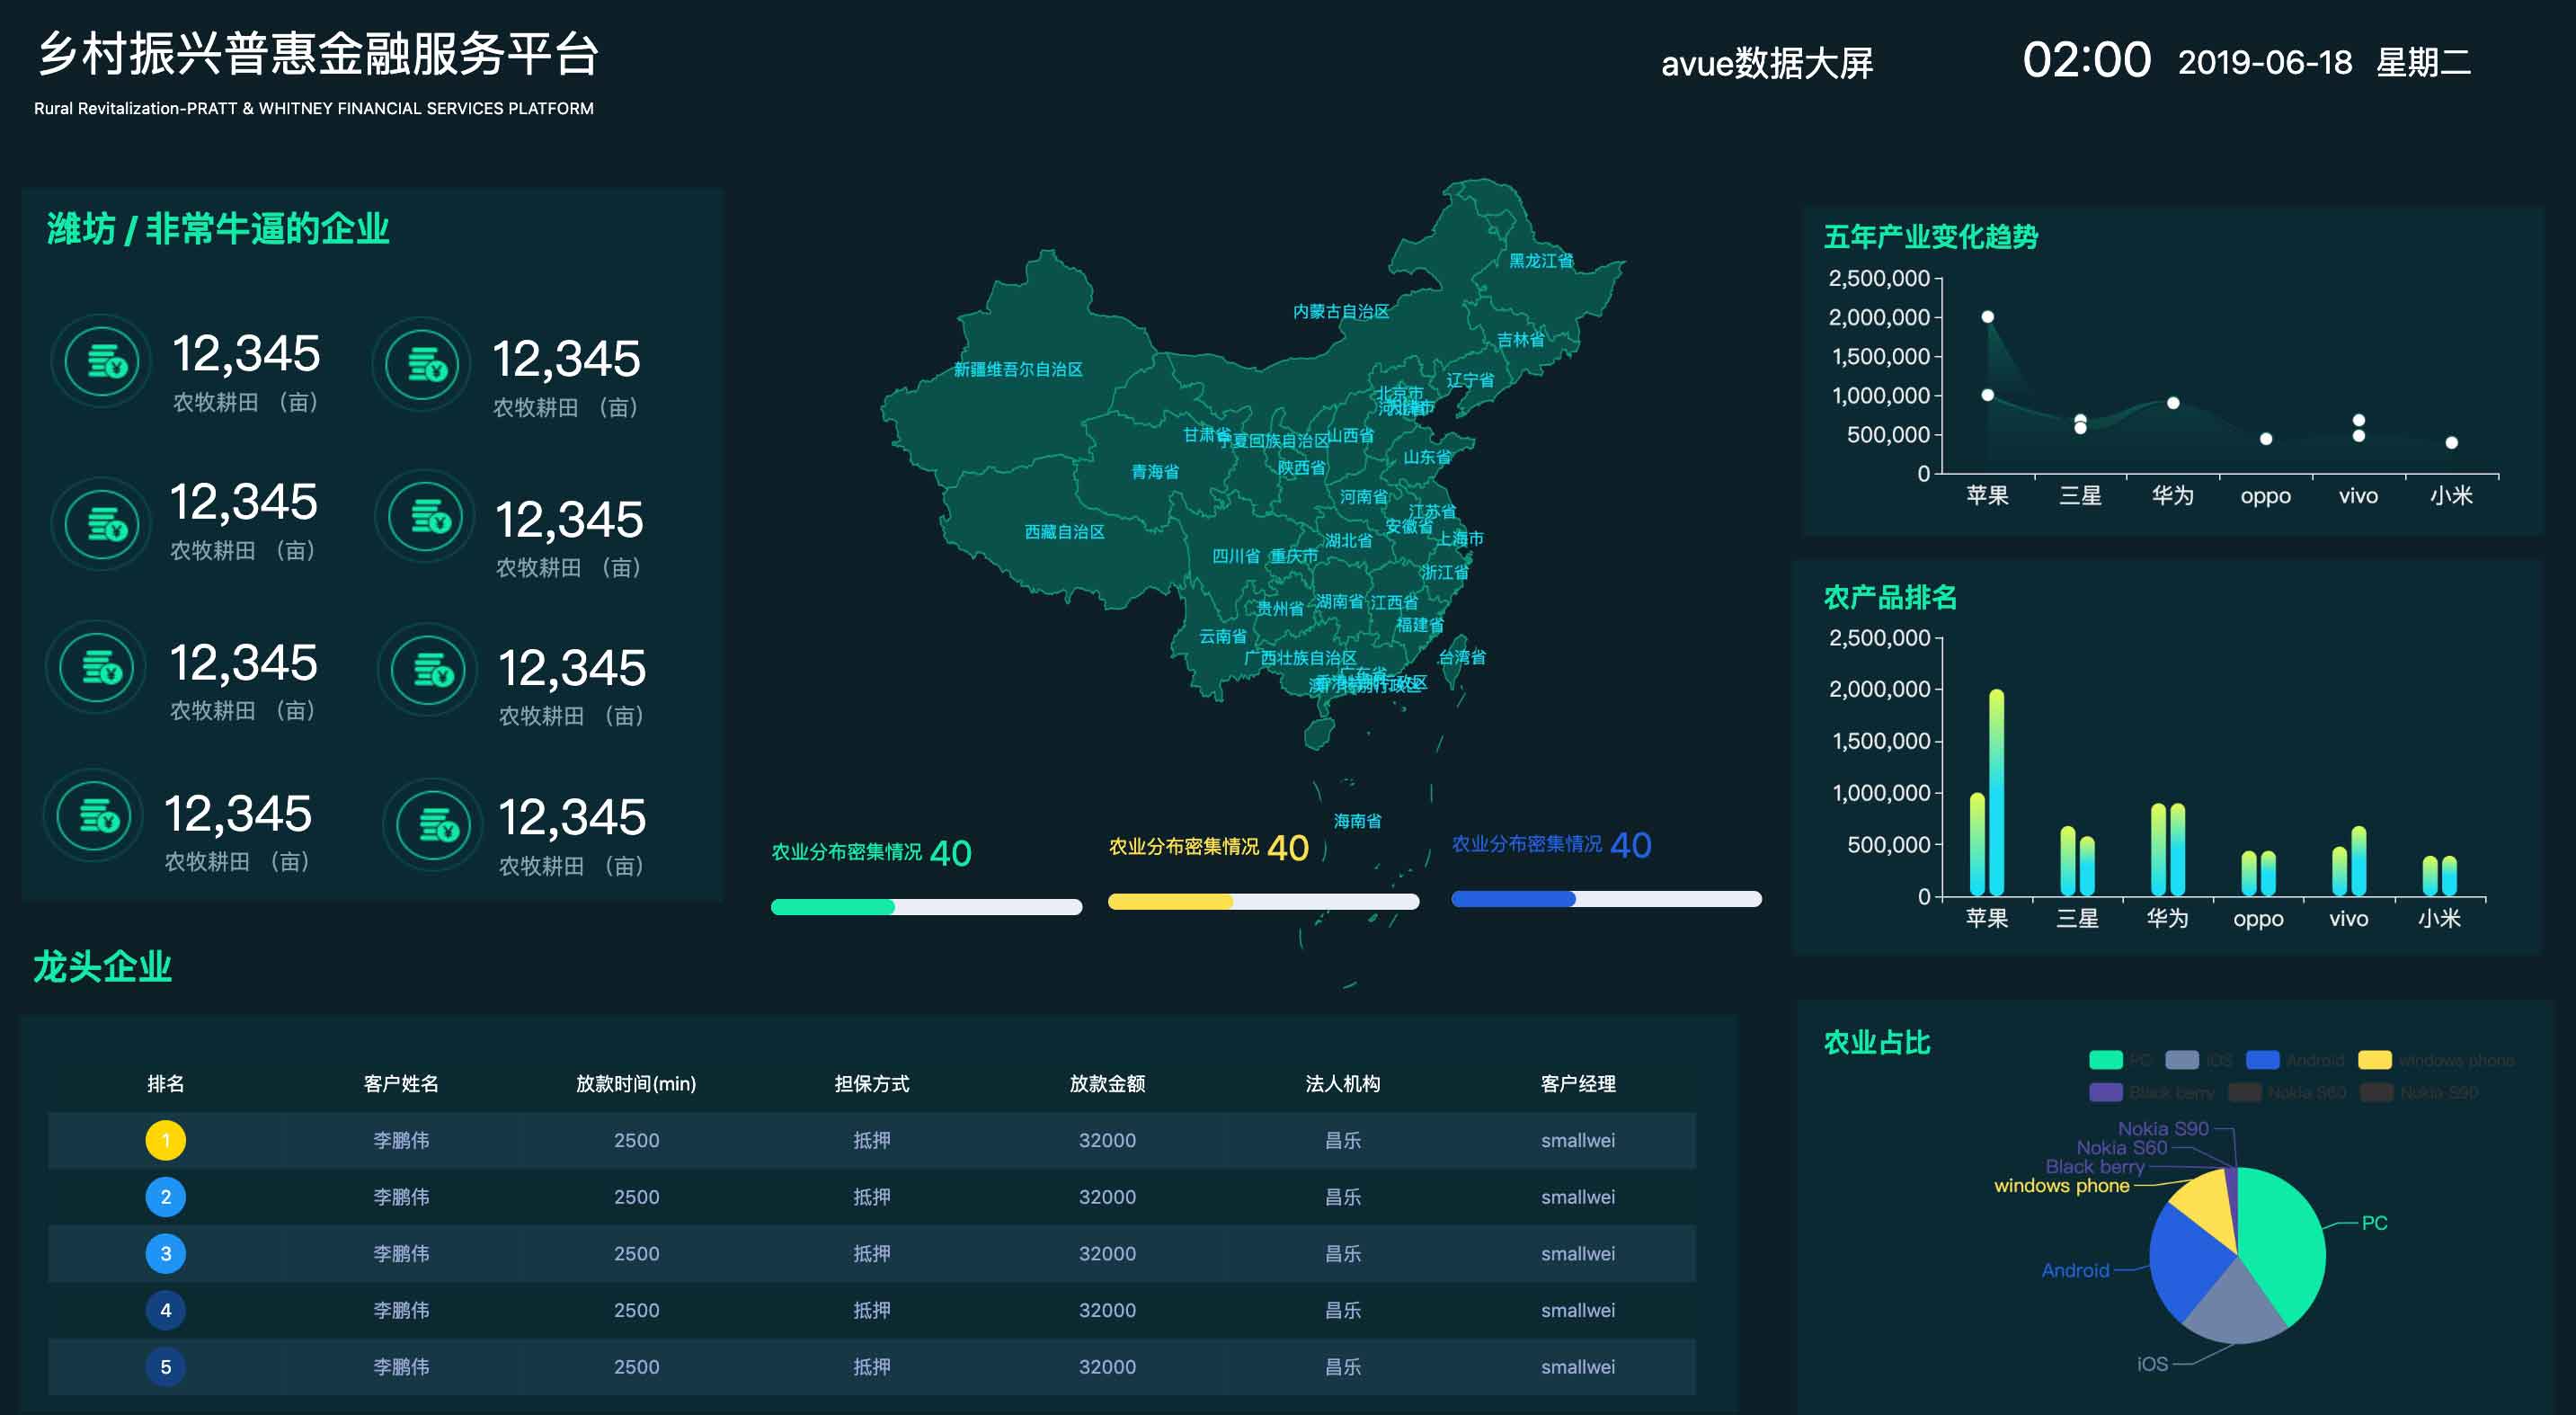This screenshot has height=1415, width=2576.
Task: Click first coin icon under 潍坊 heading
Action: pos(102,361)
